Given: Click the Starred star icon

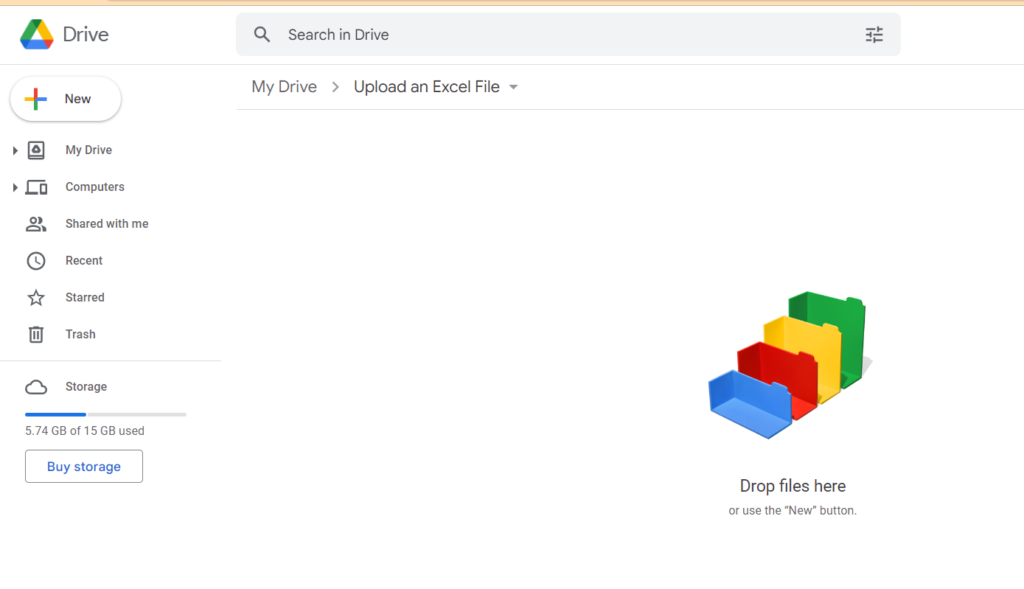Looking at the screenshot, I should pos(36,298).
